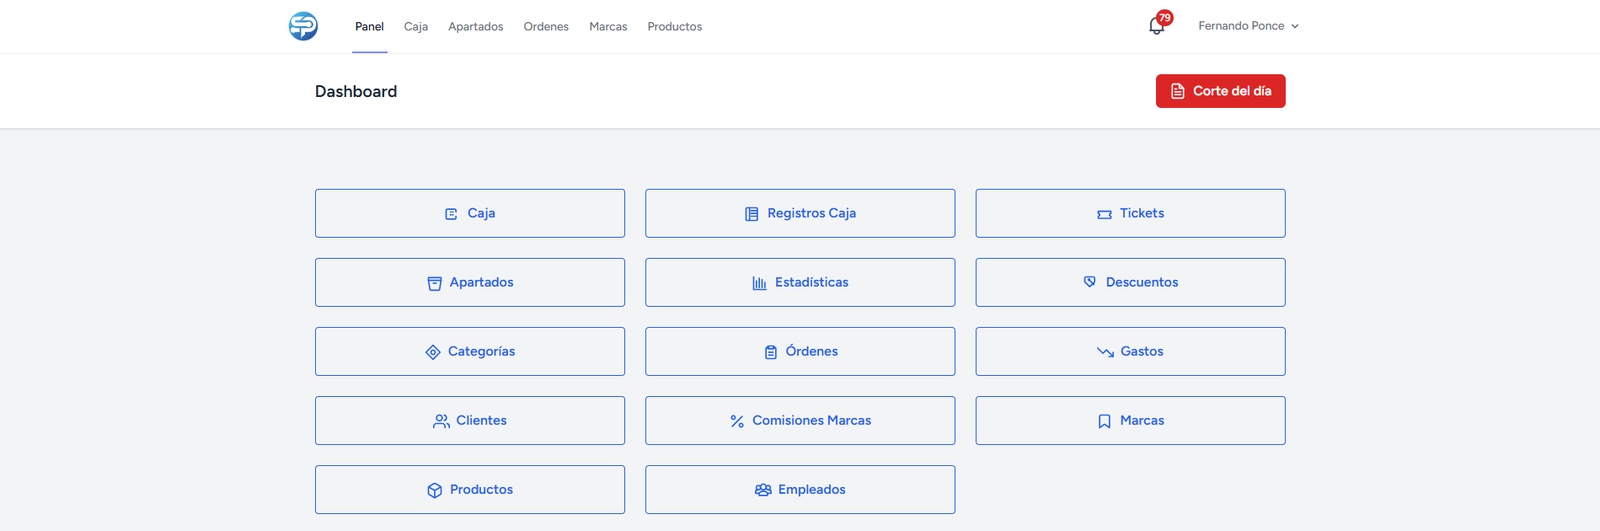1600x531 pixels.
Task: Open the Registros Caja dashboard button
Action: point(800,213)
